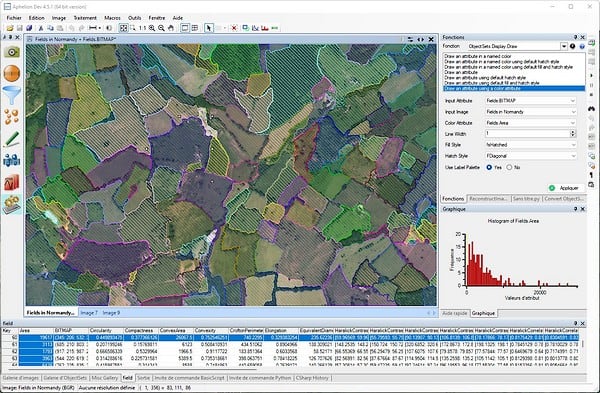This screenshot has width=600, height=393.
Task: Close the Fields in Normandy image window
Action: (x=431, y=39)
